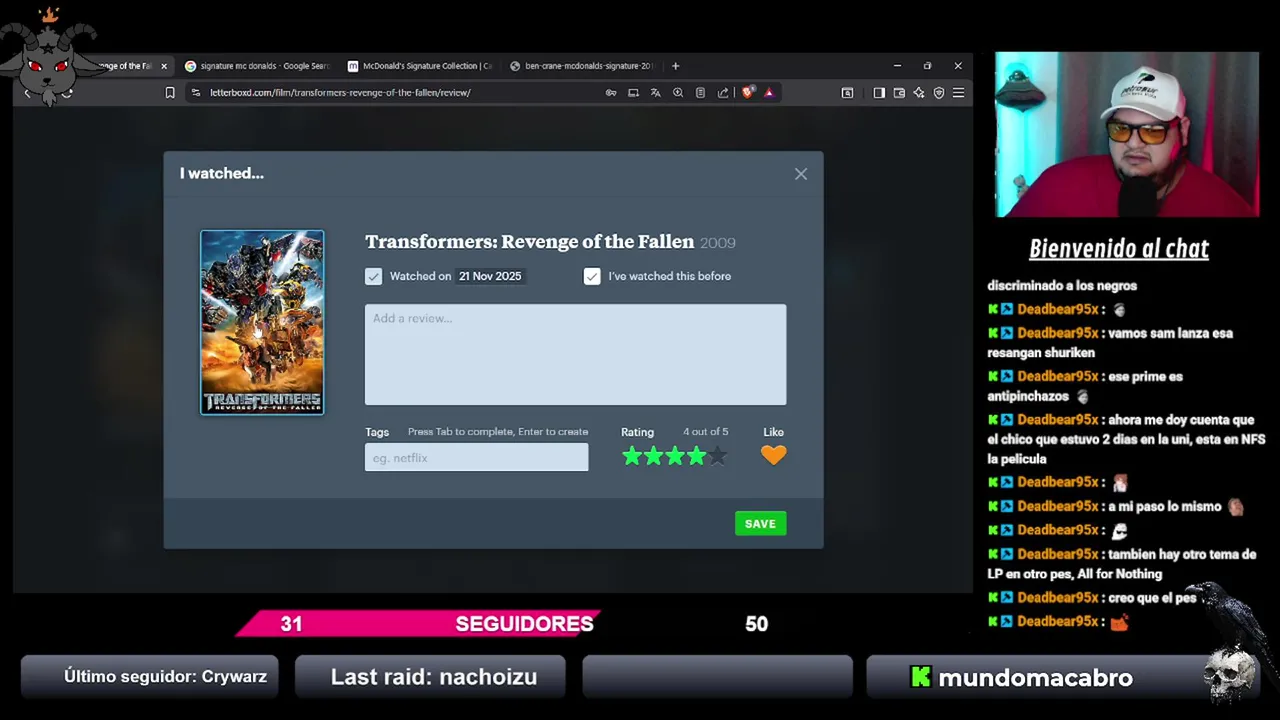Click the share page icon
The image size is (1280, 720).
click(723, 93)
